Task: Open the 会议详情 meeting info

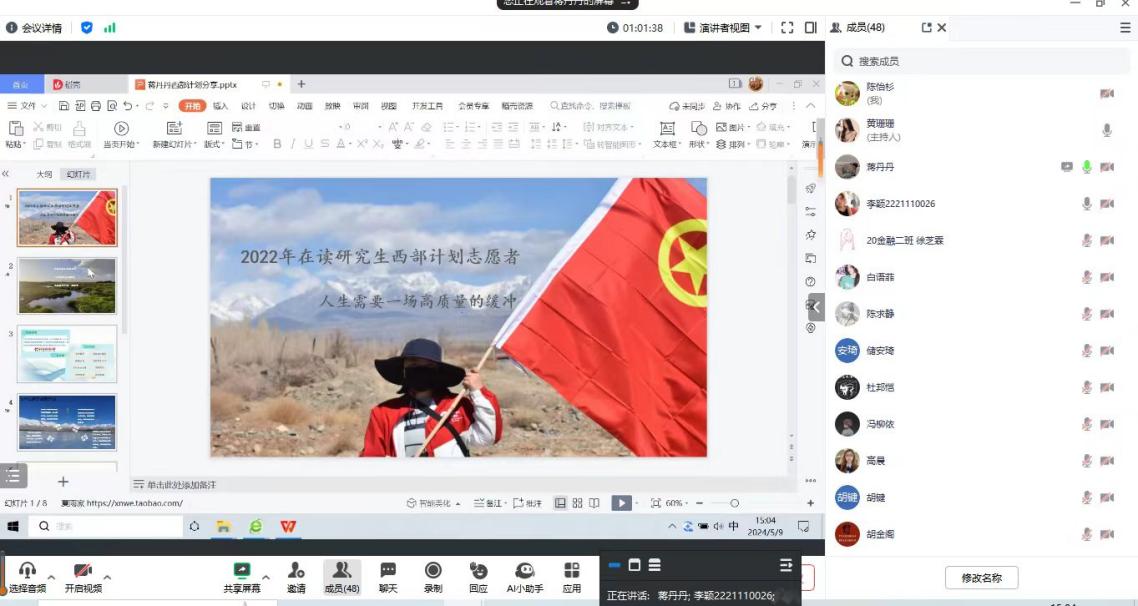Action: point(35,28)
